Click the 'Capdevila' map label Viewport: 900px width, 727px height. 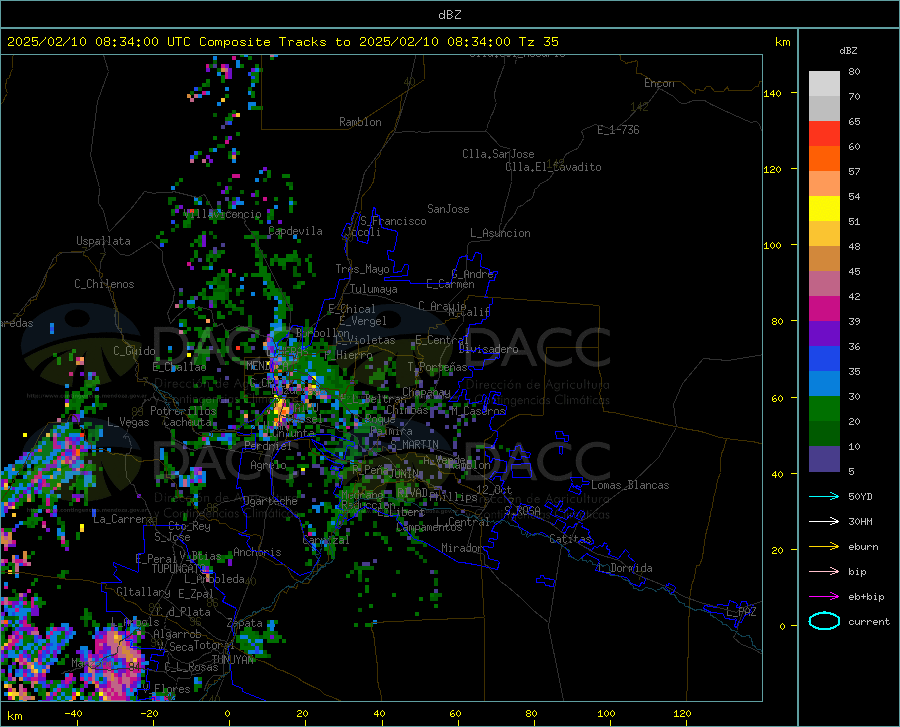[295, 231]
